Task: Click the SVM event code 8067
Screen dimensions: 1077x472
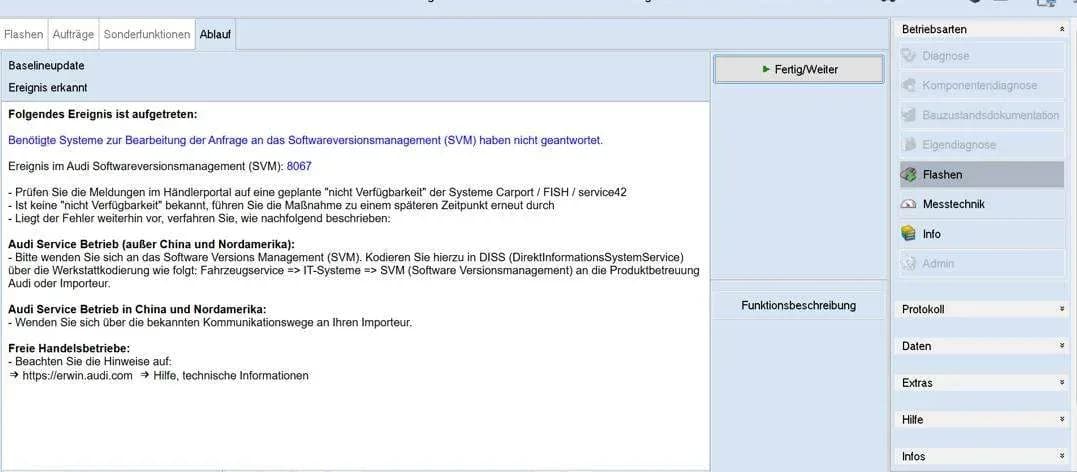Action: (x=299, y=166)
